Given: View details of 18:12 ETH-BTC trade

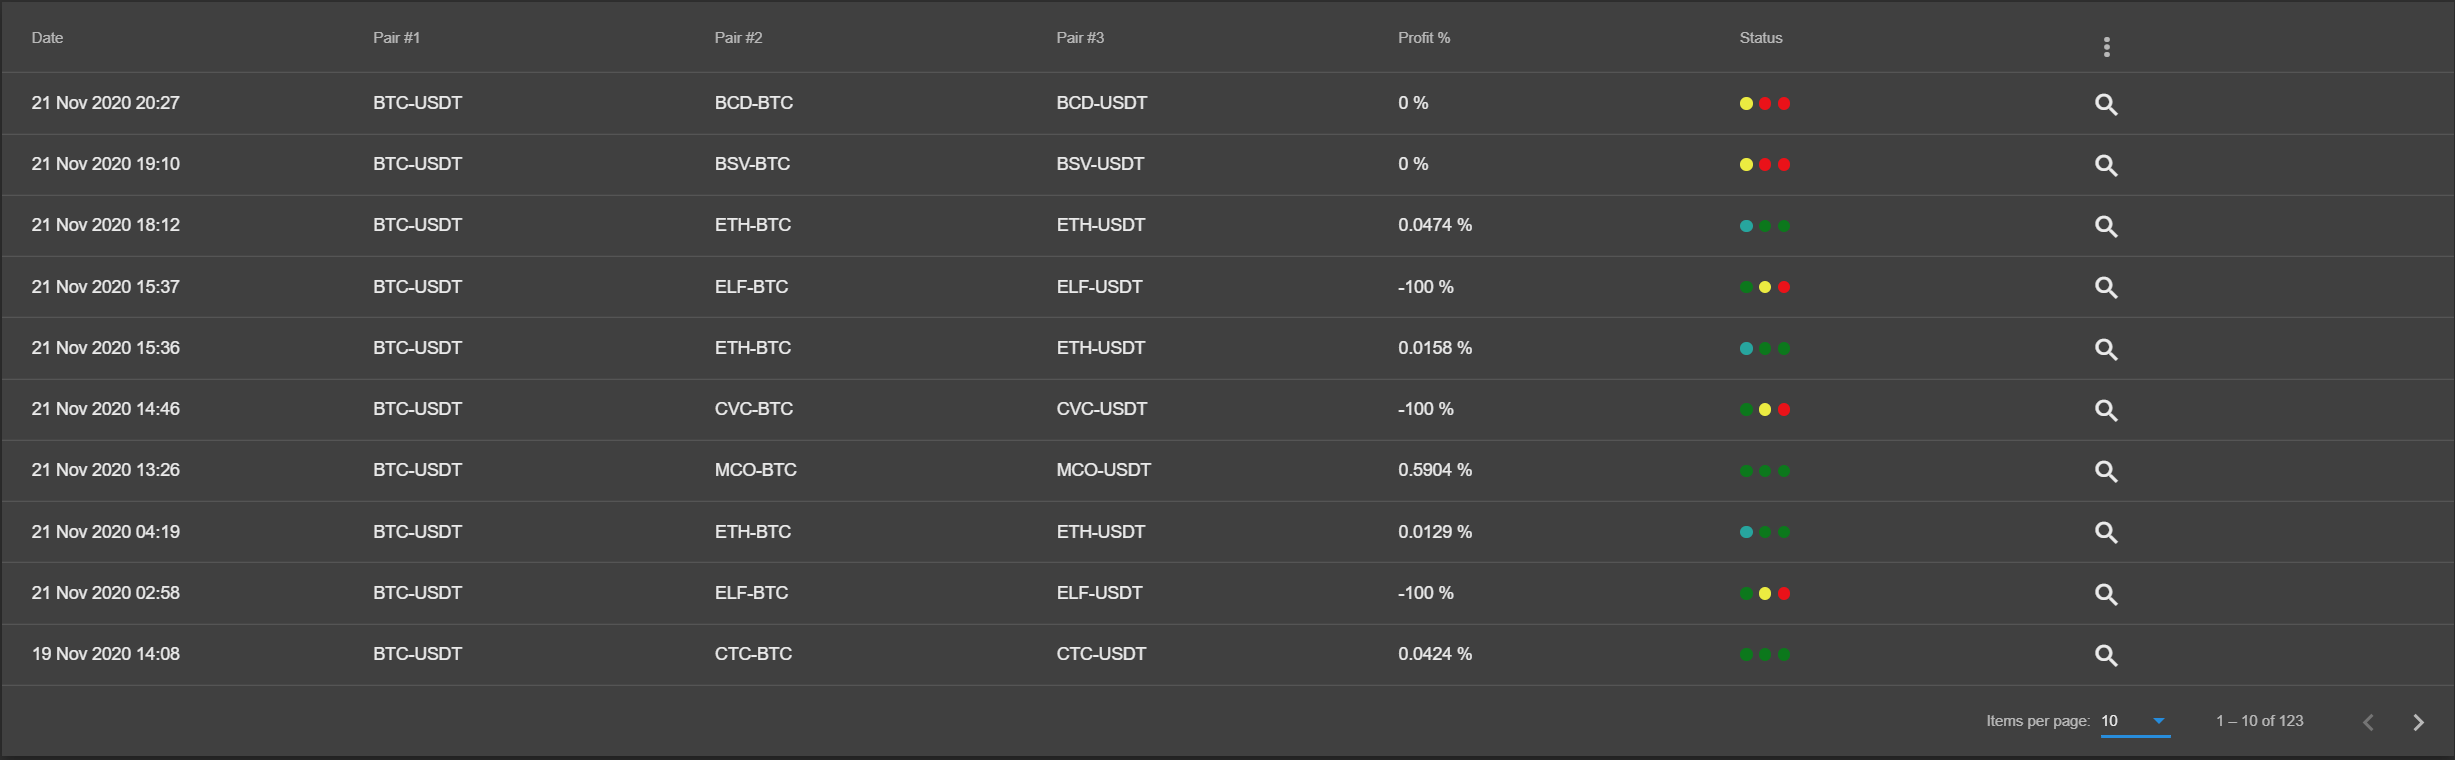Looking at the screenshot, I should coord(2106,226).
